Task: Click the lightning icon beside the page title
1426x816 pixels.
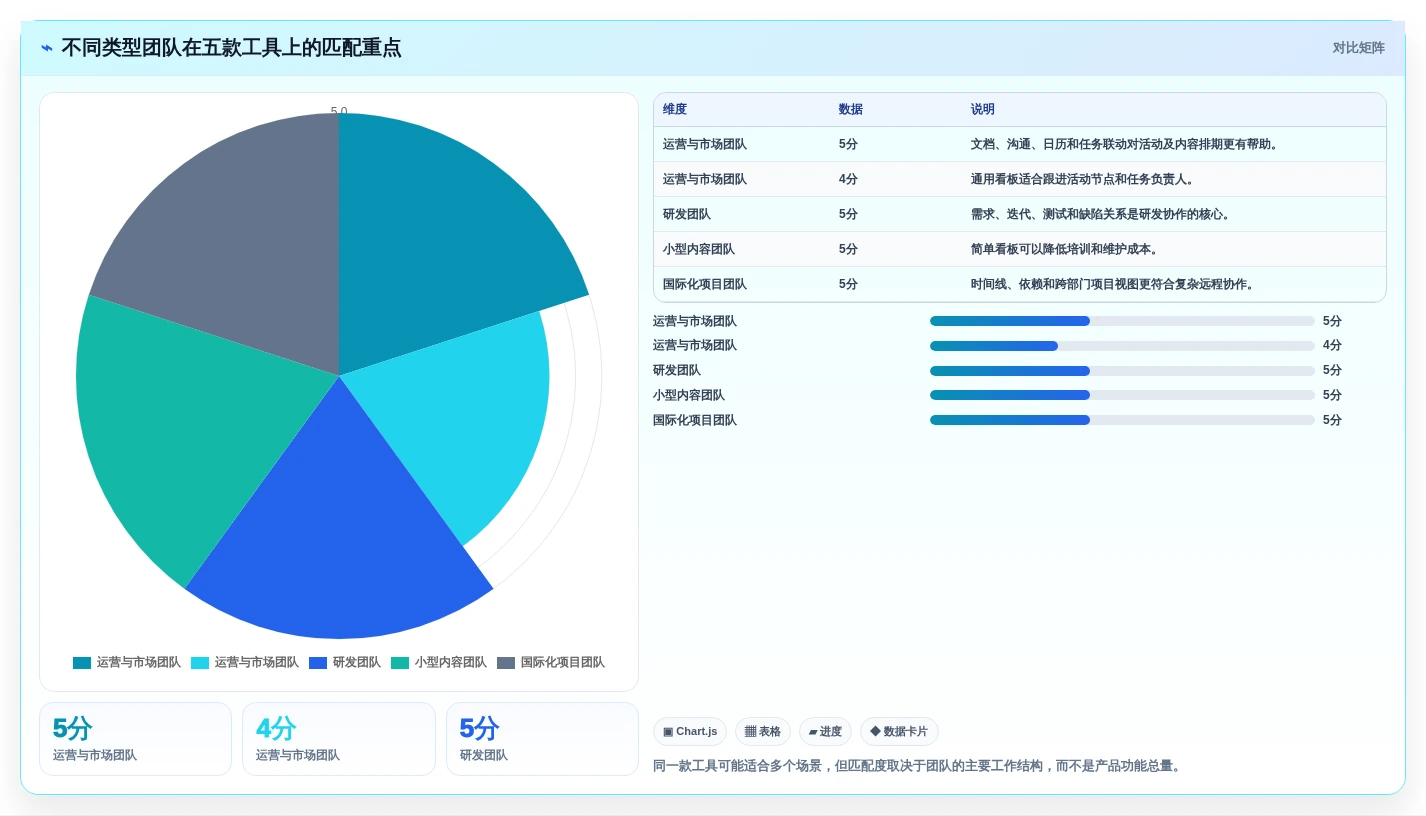Action: 47,48
